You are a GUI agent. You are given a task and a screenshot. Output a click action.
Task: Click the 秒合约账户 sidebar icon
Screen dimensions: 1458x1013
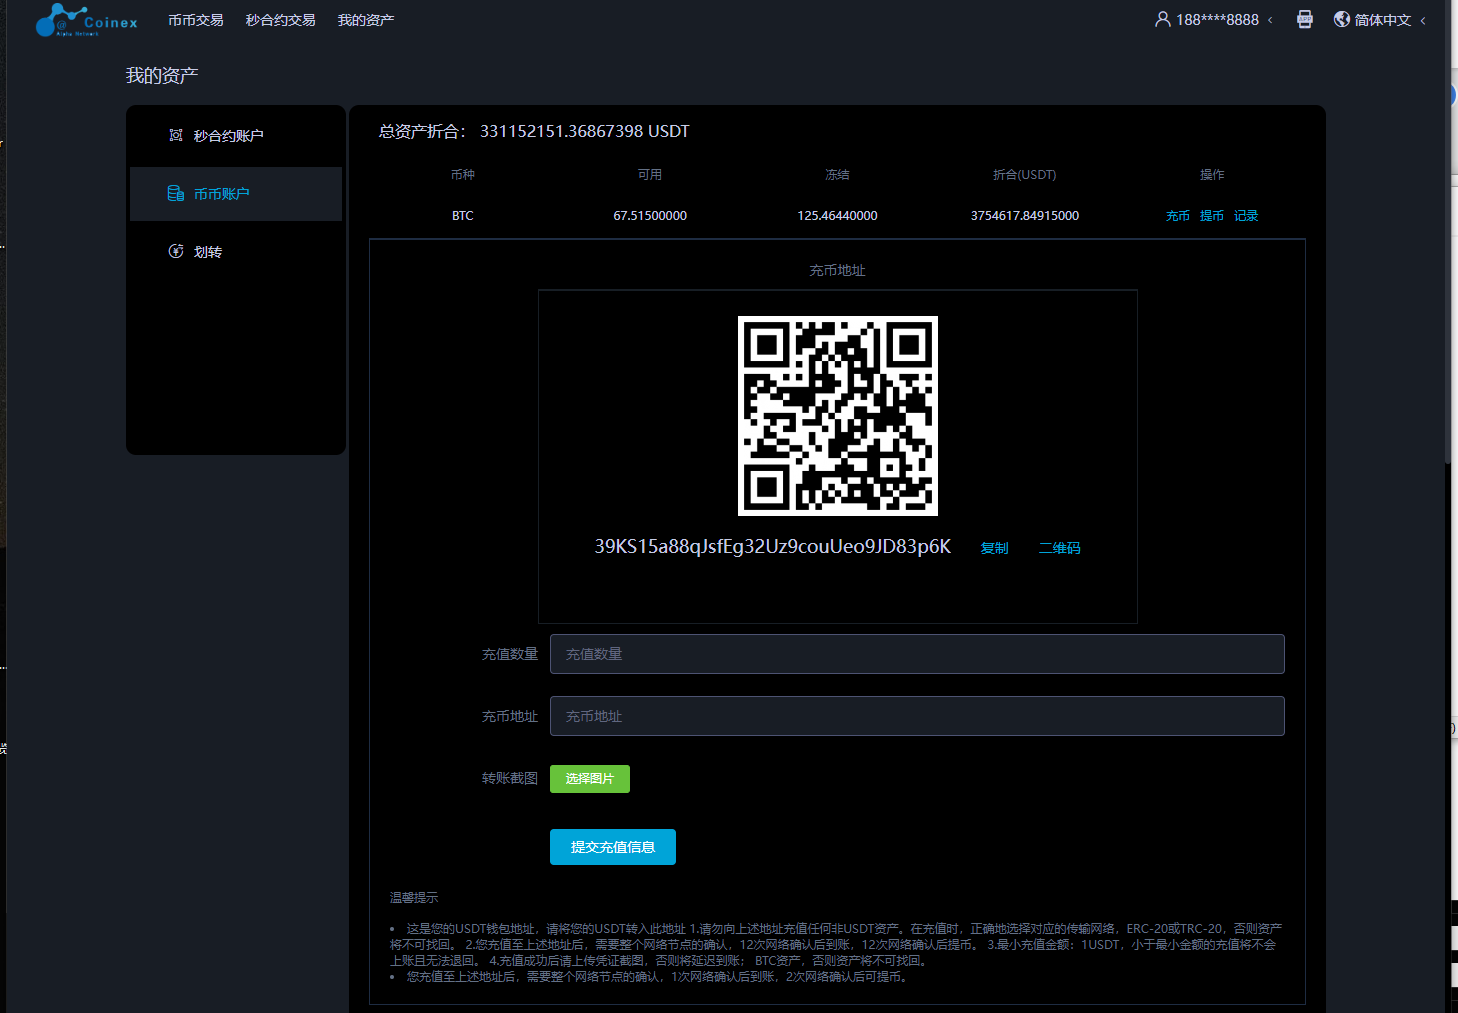tap(176, 135)
